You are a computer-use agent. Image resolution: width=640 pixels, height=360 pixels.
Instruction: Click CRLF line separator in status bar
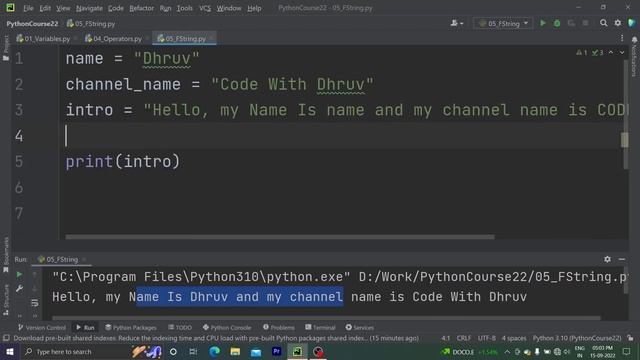pyautogui.click(x=464, y=338)
